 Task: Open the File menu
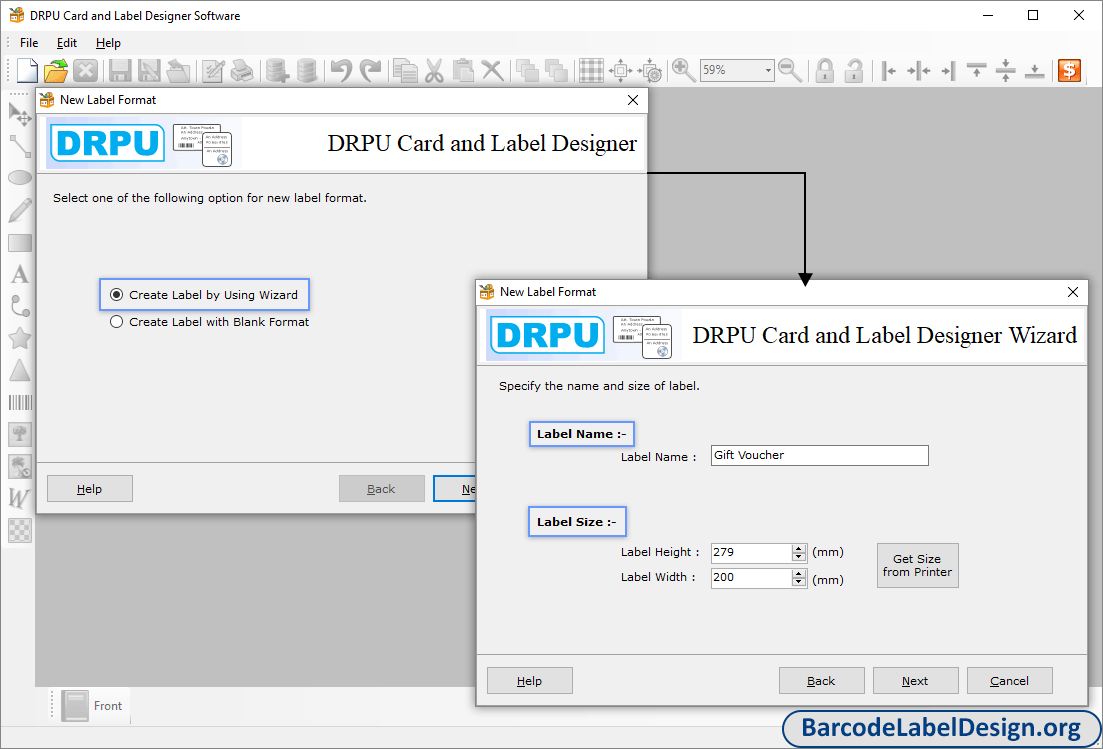click(x=29, y=43)
